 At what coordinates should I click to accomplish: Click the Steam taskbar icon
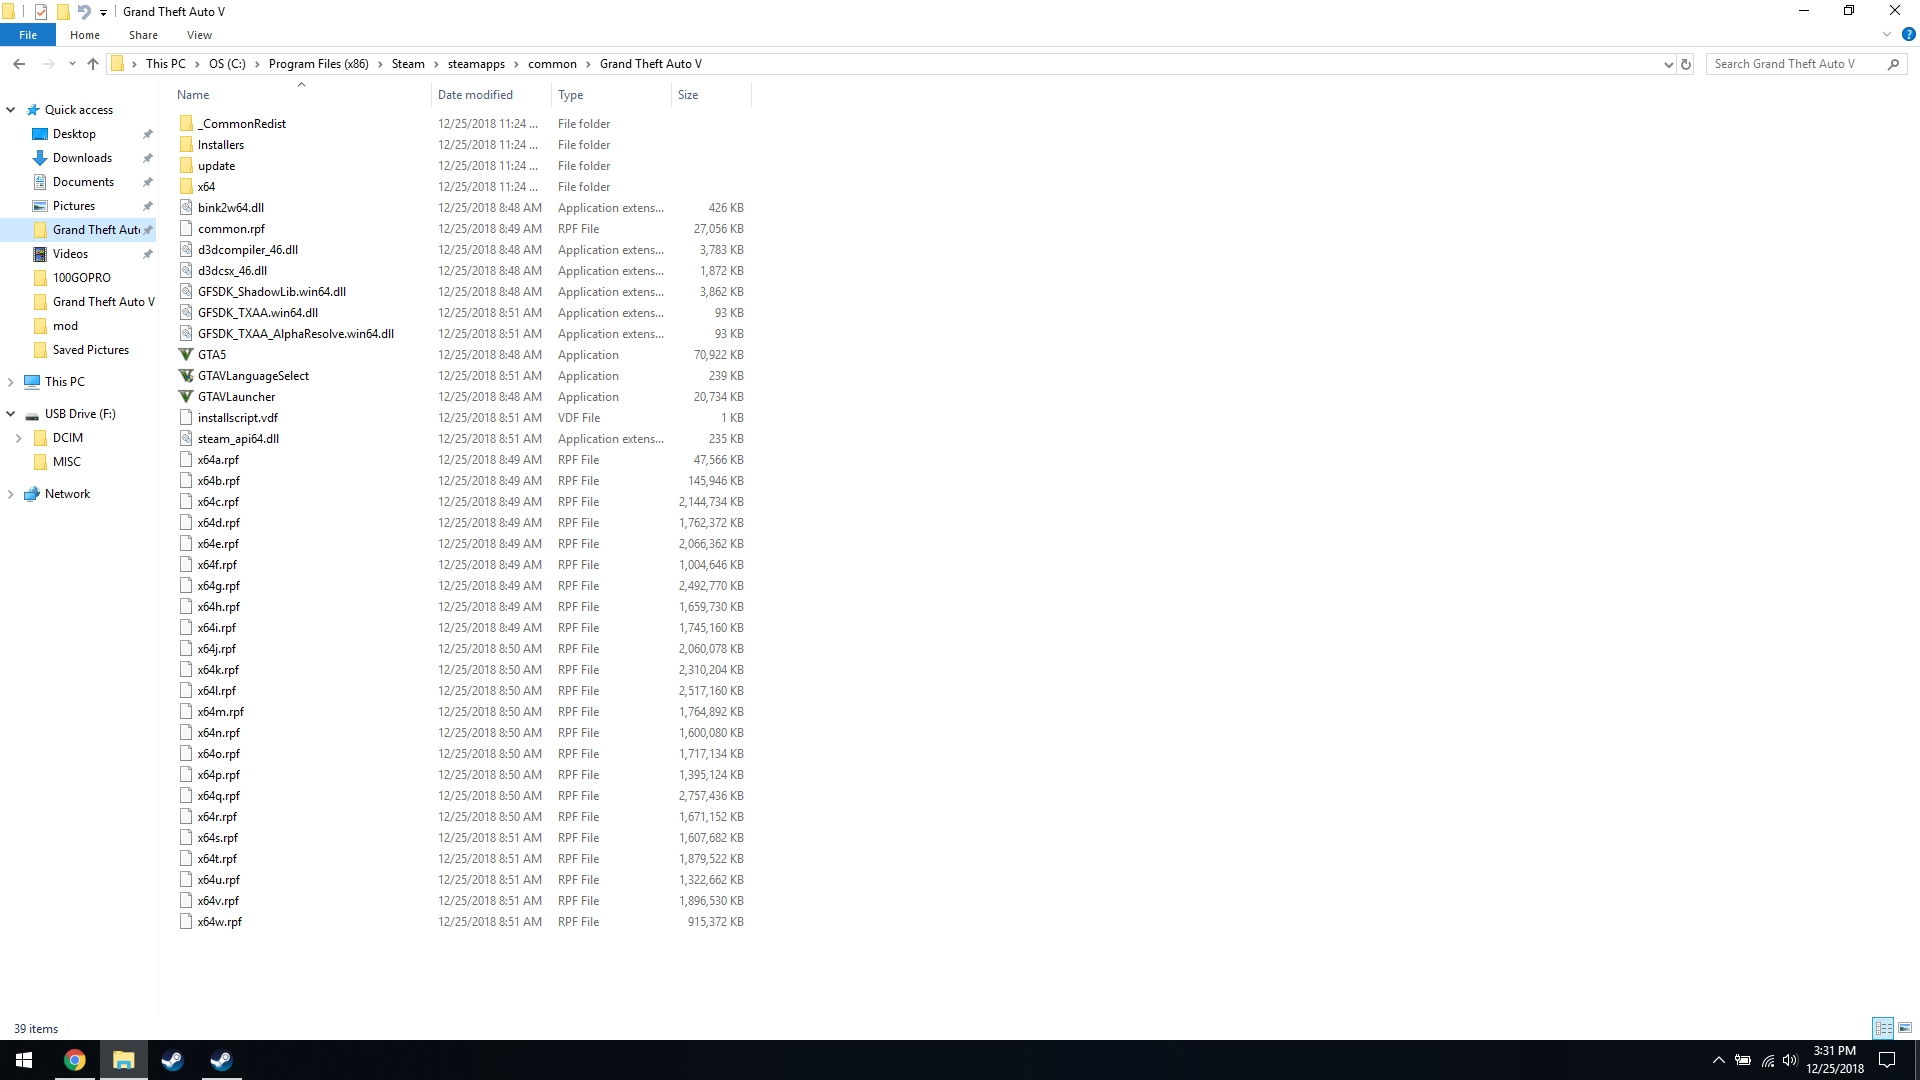(172, 1060)
